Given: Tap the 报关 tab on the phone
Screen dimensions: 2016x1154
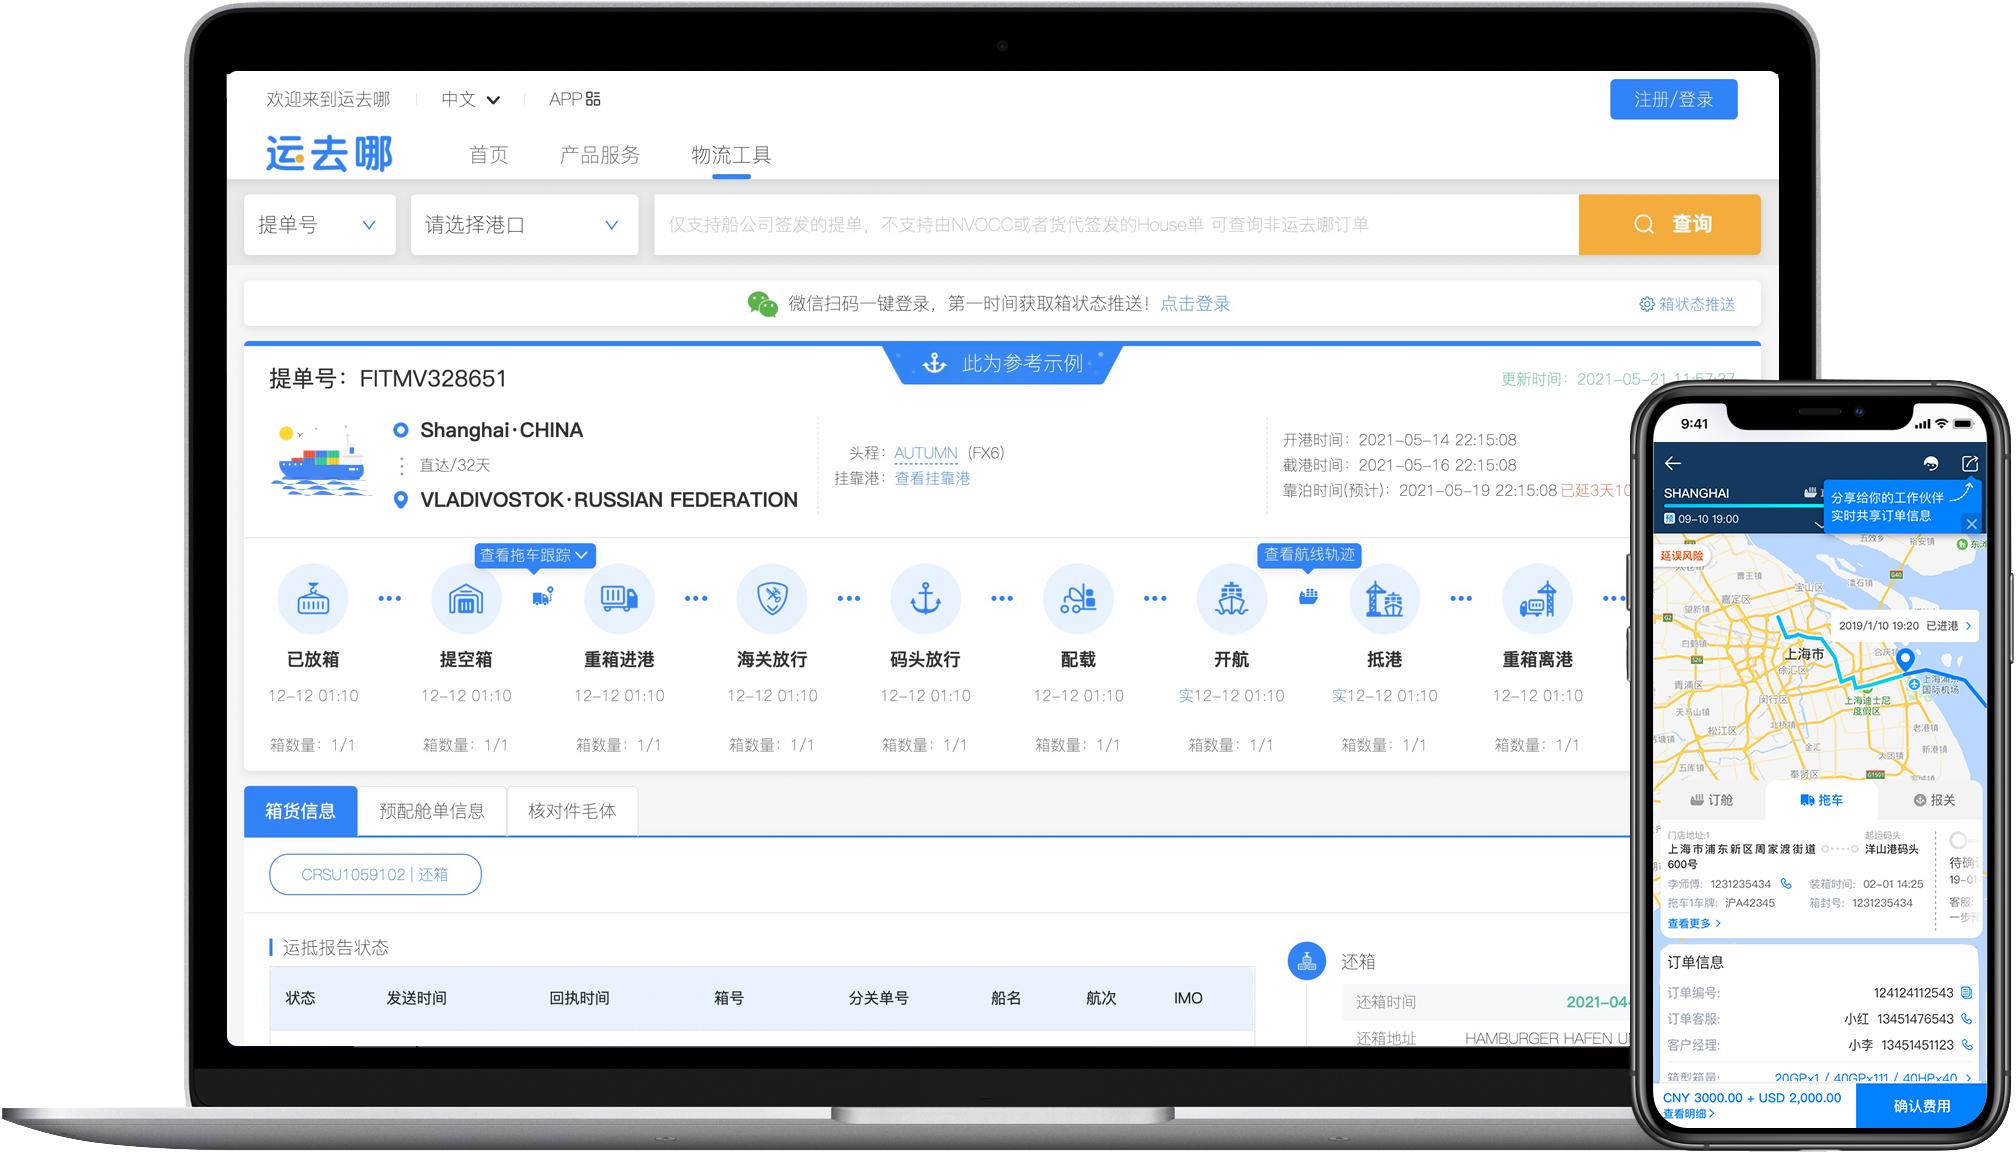Looking at the screenshot, I should tap(1933, 800).
